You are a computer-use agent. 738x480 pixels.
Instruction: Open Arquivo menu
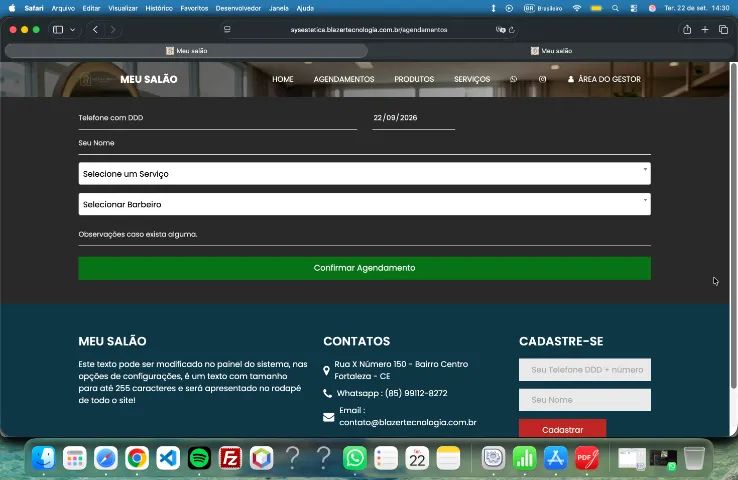tap(63, 8)
